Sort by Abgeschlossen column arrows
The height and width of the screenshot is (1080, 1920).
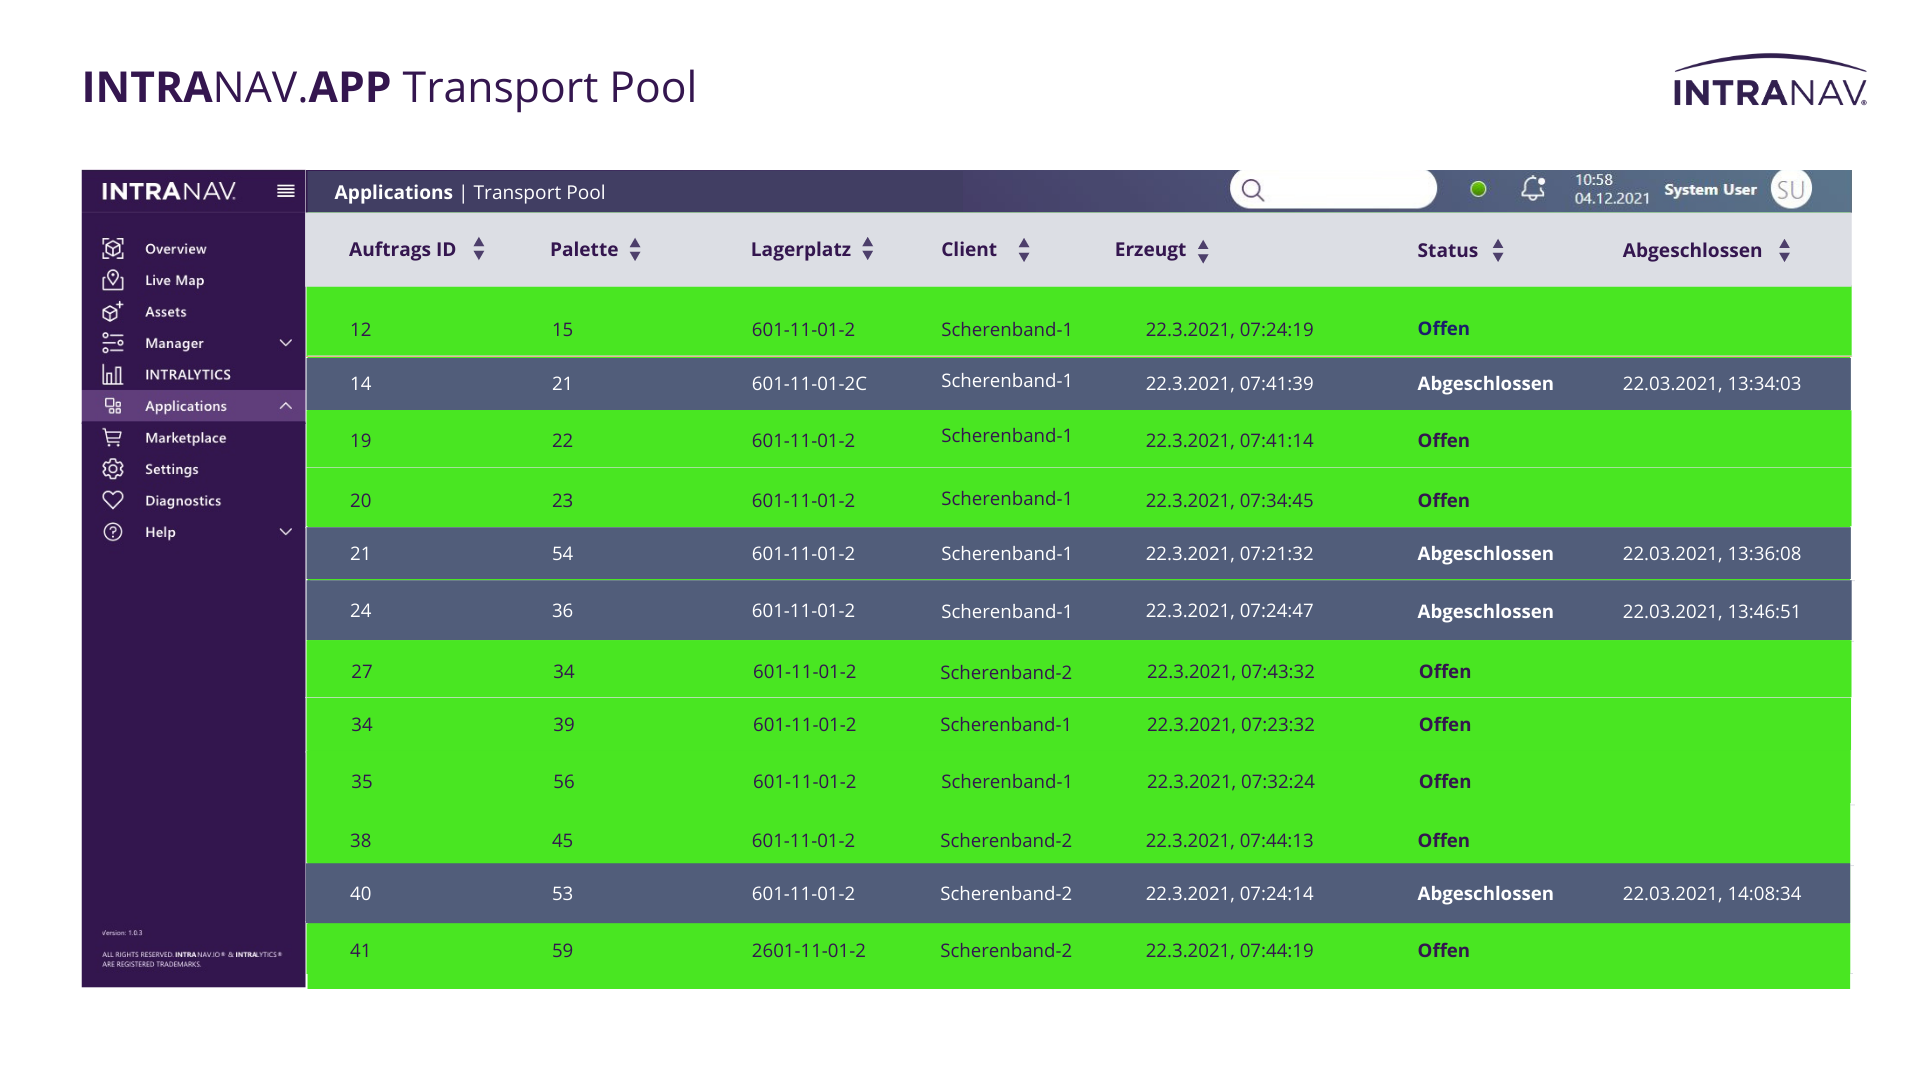pyautogui.click(x=1784, y=250)
